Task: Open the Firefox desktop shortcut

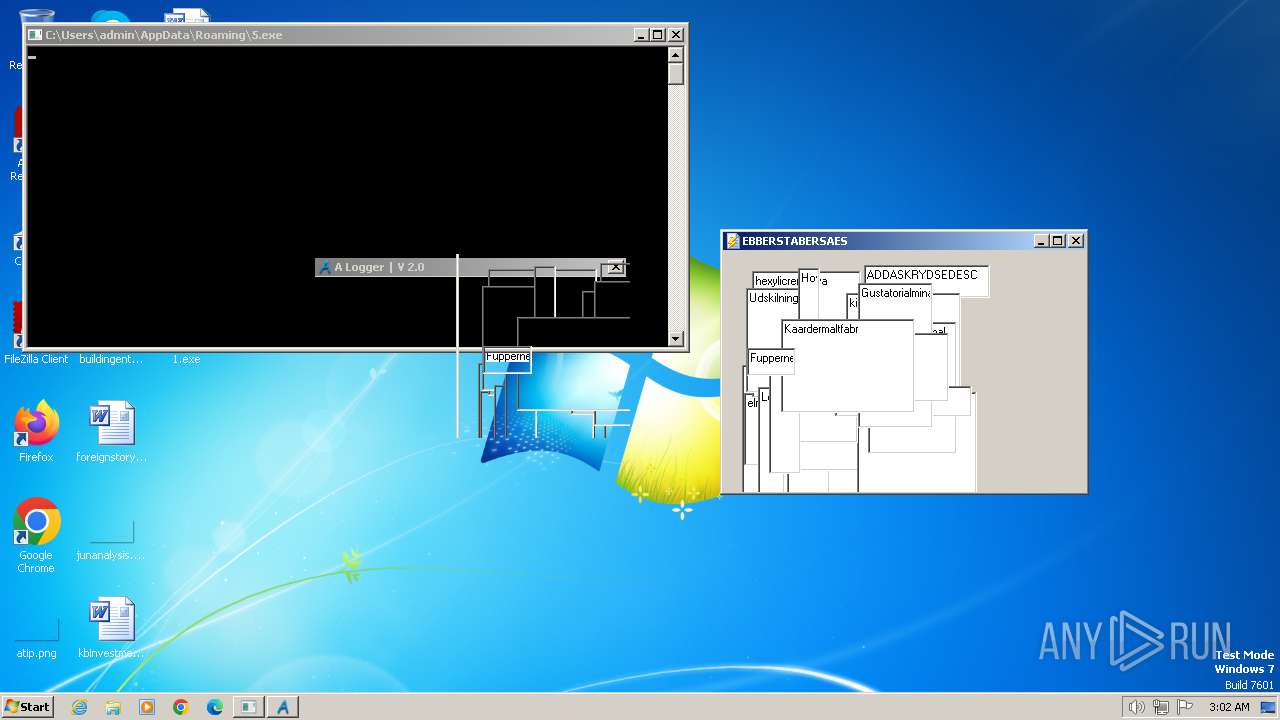Action: (36, 432)
